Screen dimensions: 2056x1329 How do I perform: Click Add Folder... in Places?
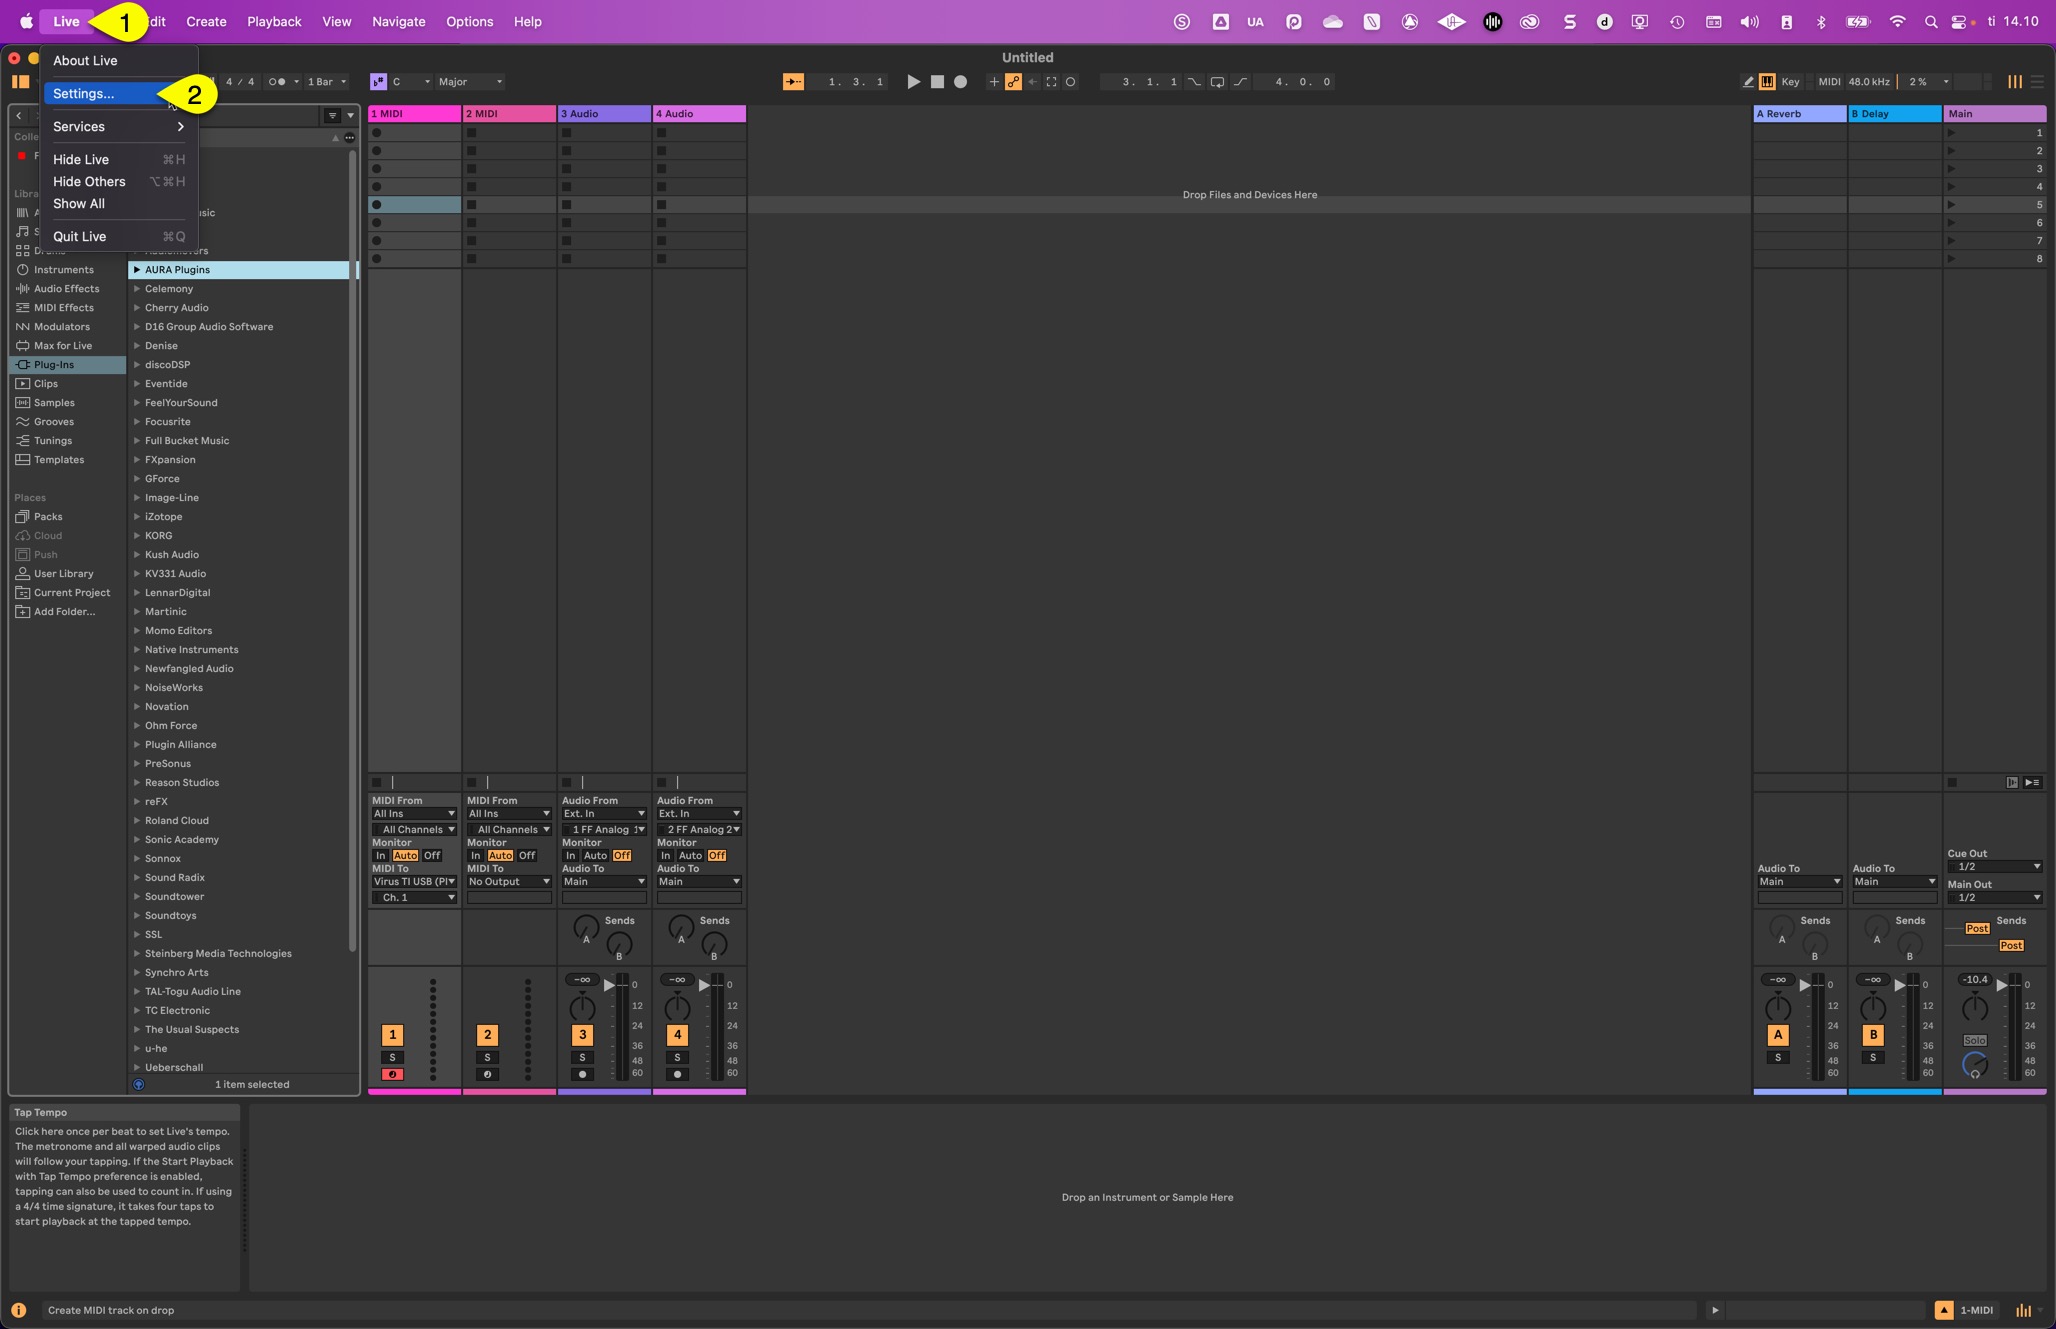pyautogui.click(x=64, y=612)
